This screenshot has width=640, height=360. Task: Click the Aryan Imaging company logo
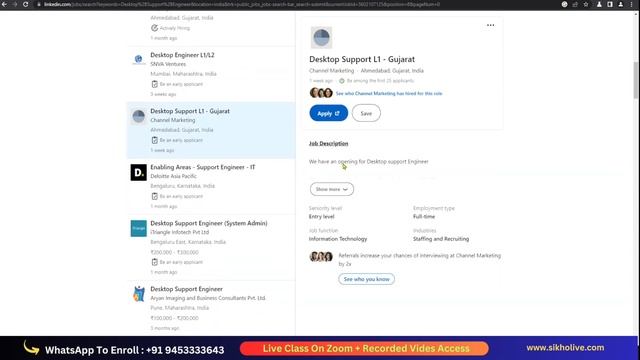pyautogui.click(x=138, y=294)
